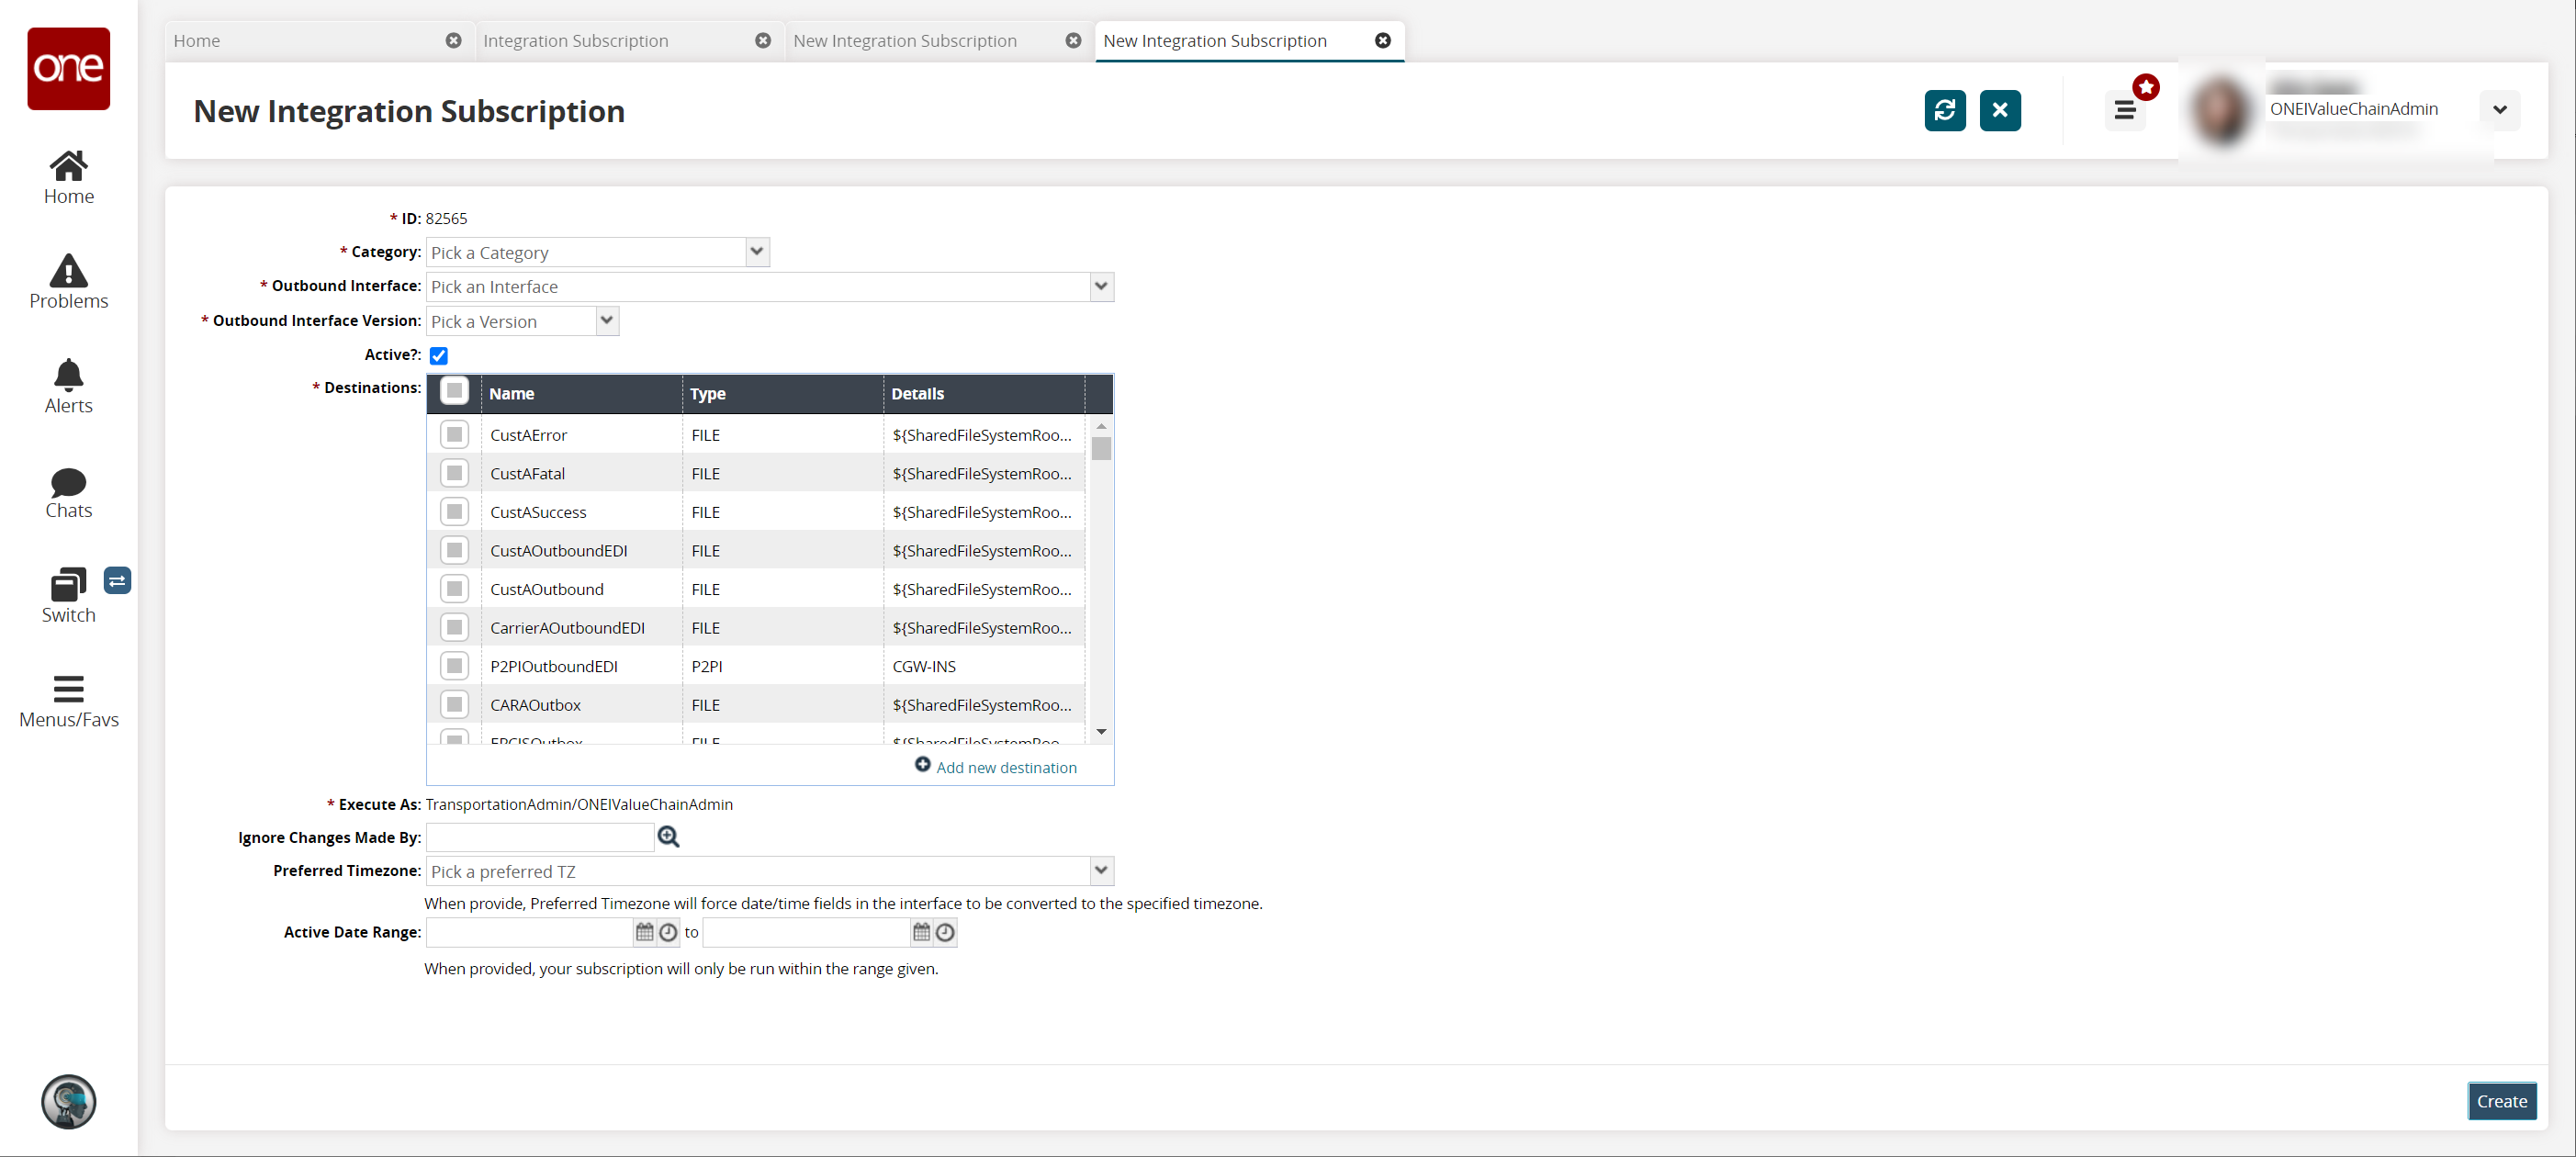The image size is (2576, 1157).
Task: Click the Home sidebar icon
Action: tap(69, 177)
